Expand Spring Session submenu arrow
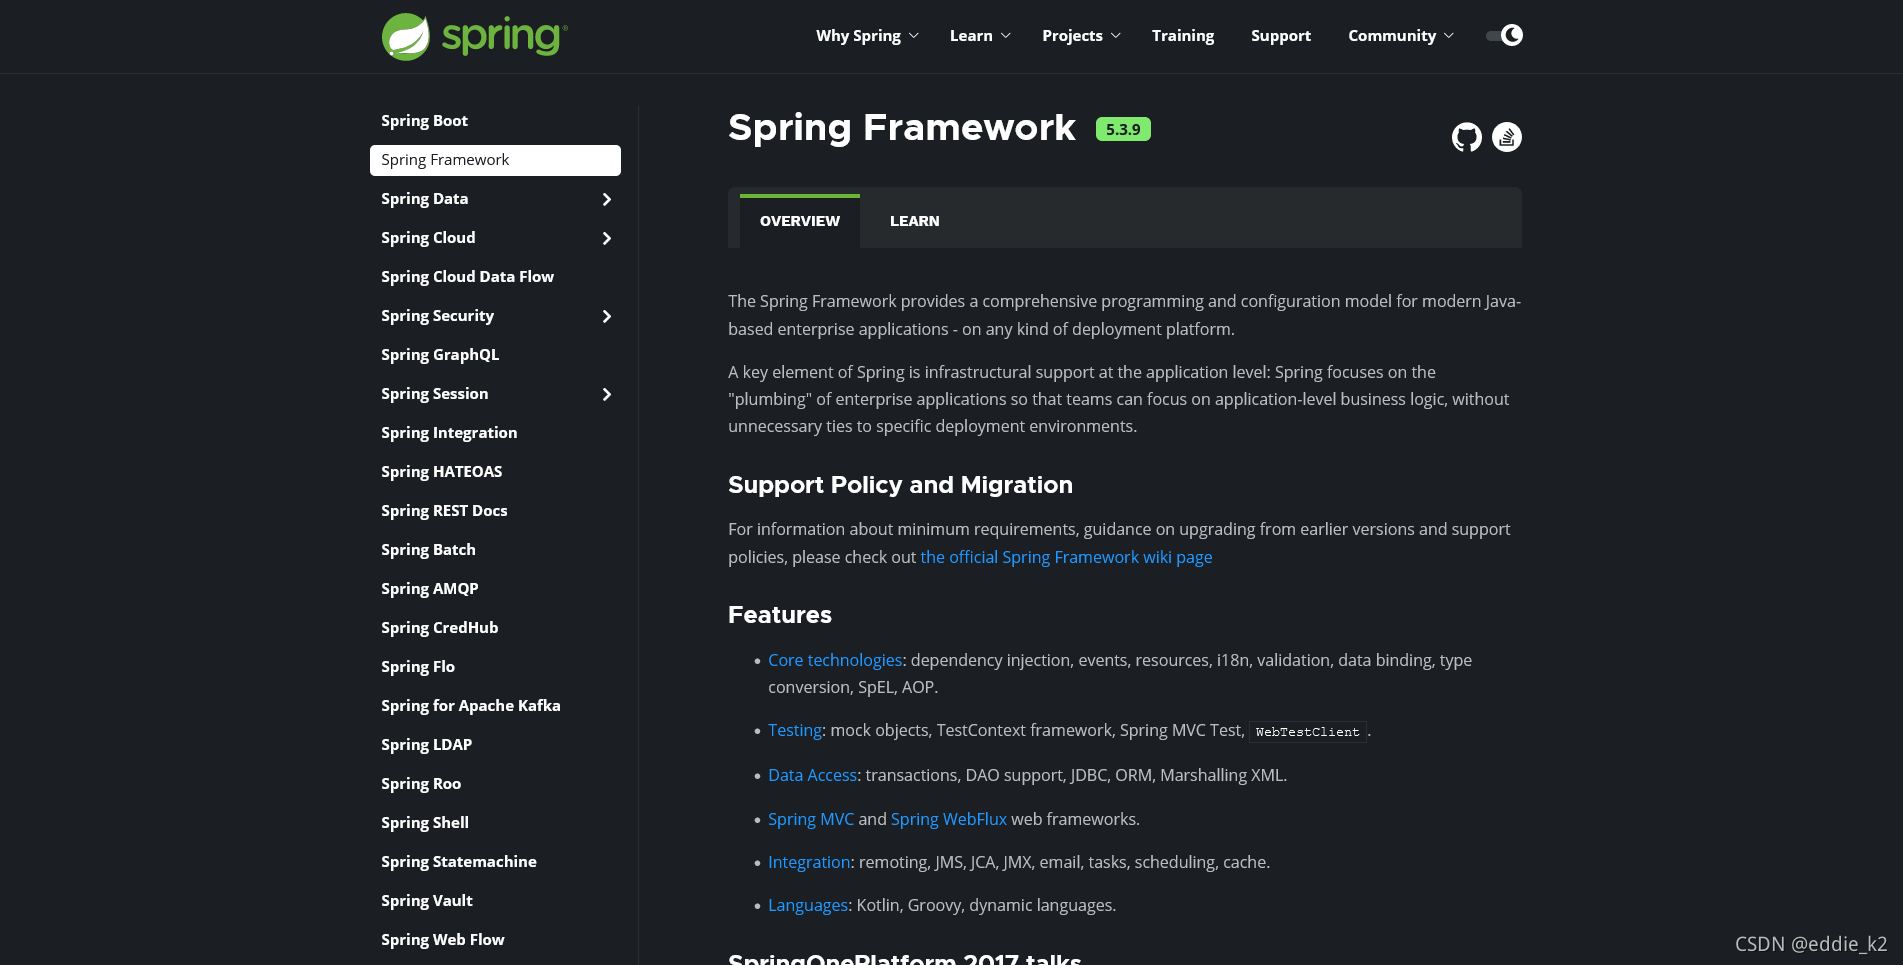The width and height of the screenshot is (1903, 965). 607,394
